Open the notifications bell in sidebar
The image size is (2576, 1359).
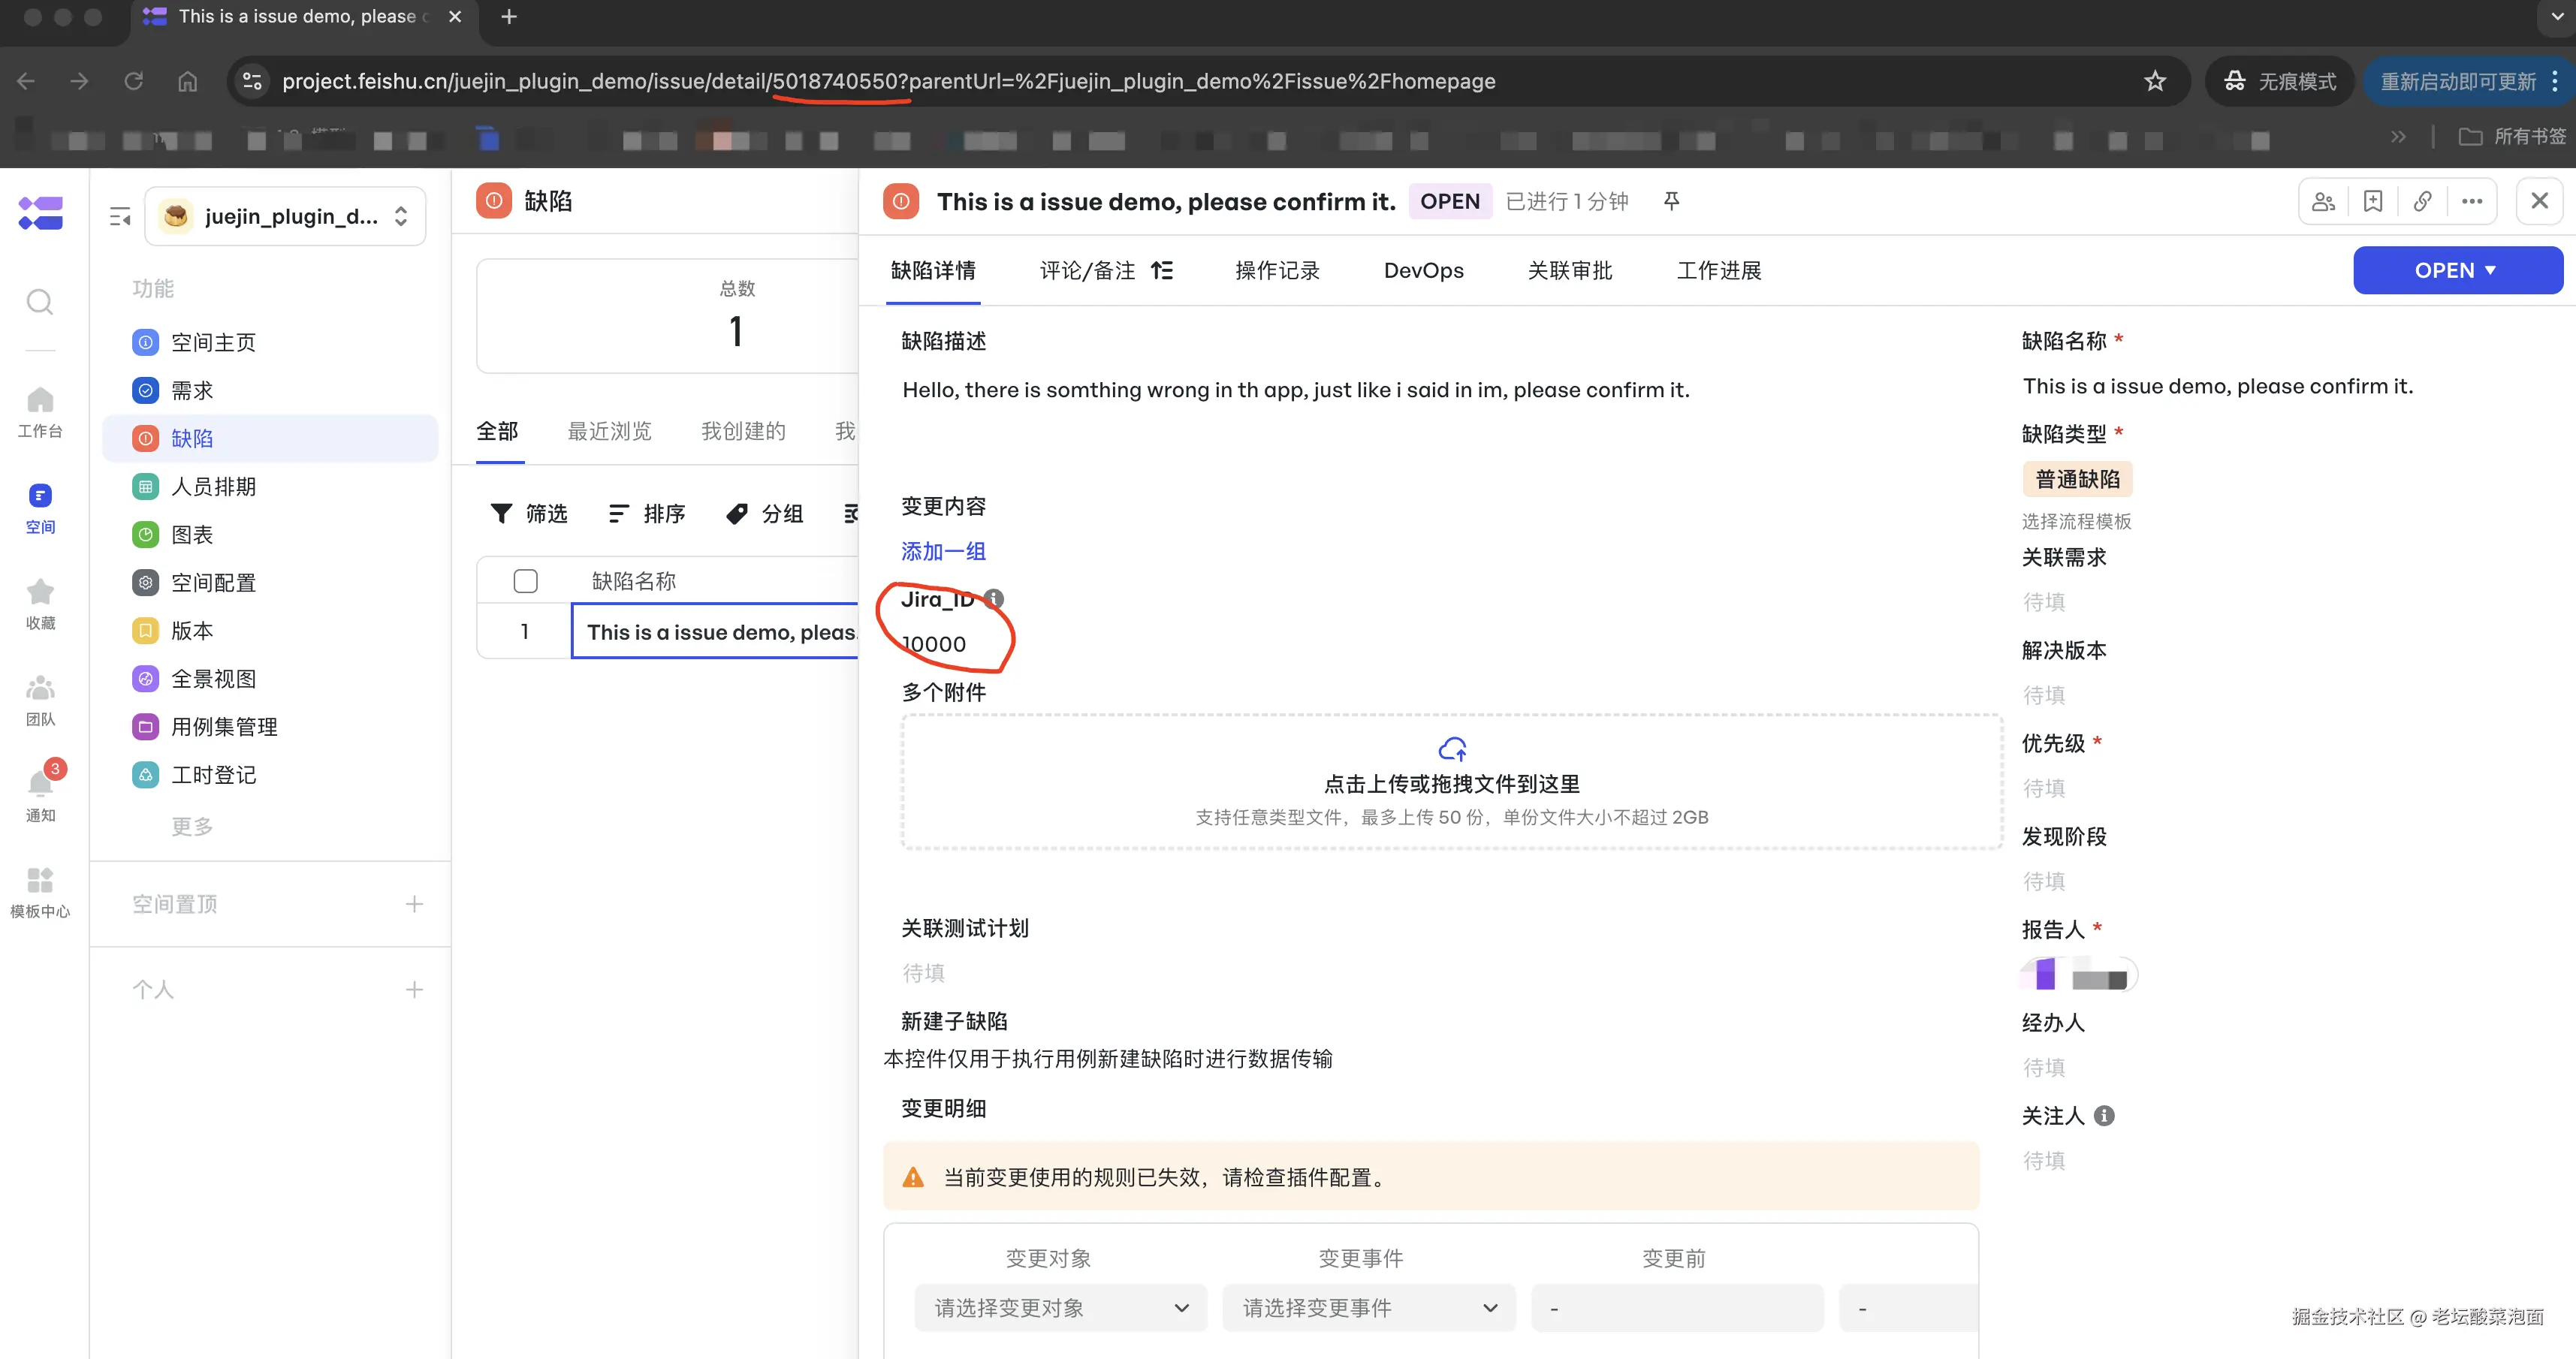pyautogui.click(x=40, y=784)
